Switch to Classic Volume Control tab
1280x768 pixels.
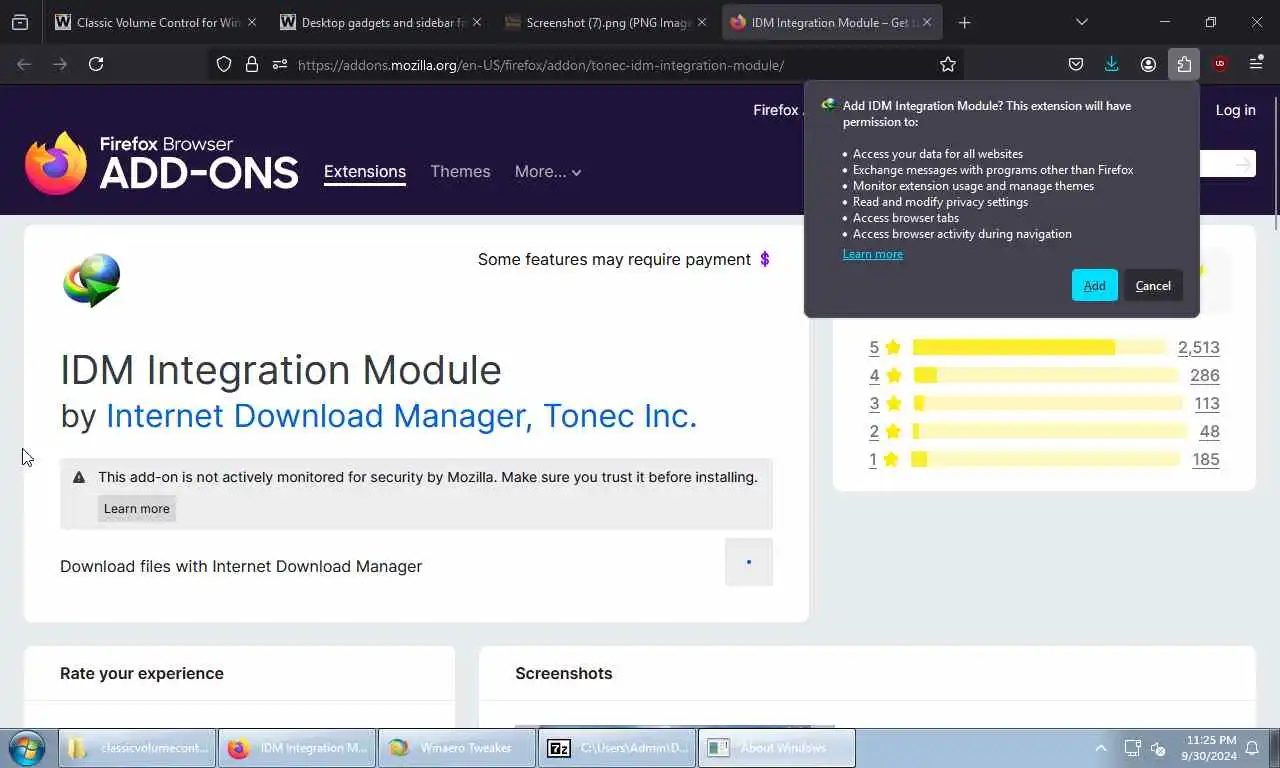coord(155,22)
